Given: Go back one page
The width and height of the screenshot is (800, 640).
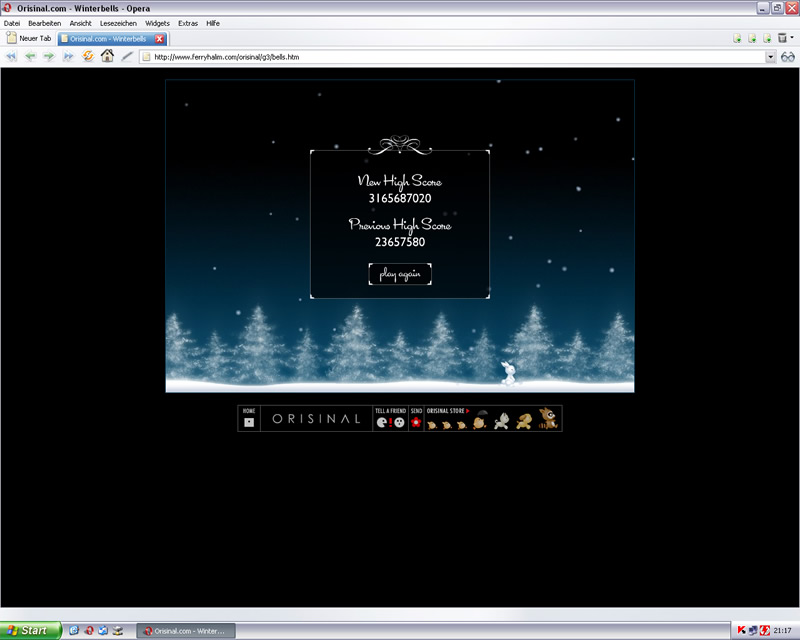Looking at the screenshot, I should 30,57.
